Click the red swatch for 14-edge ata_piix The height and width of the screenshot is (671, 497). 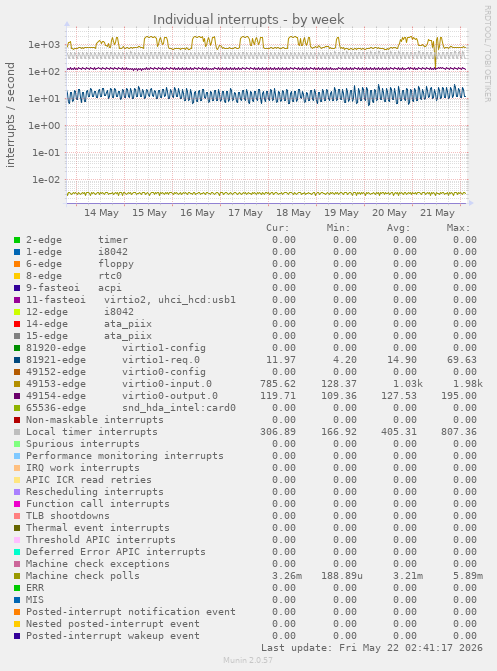click(17, 324)
